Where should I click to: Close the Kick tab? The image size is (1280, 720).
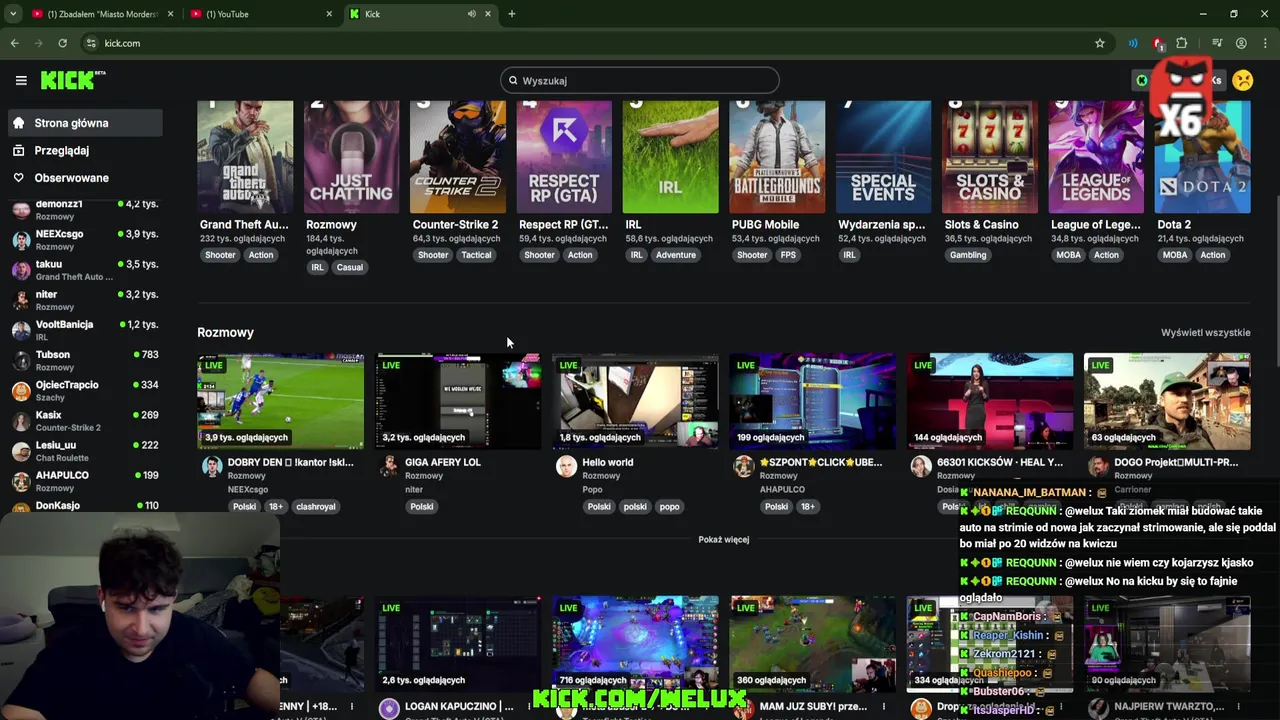tap(488, 14)
